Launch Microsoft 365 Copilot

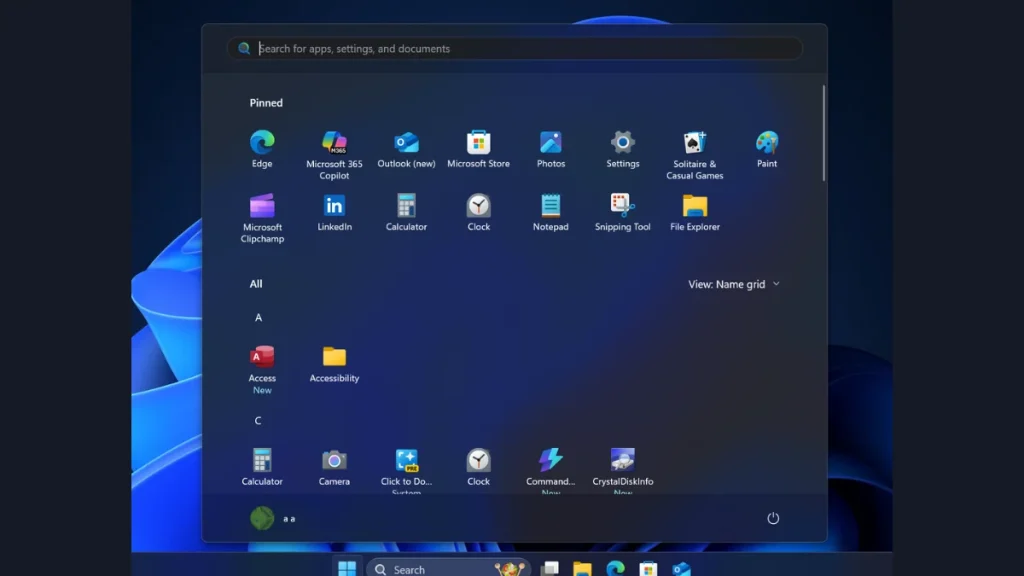point(334,155)
